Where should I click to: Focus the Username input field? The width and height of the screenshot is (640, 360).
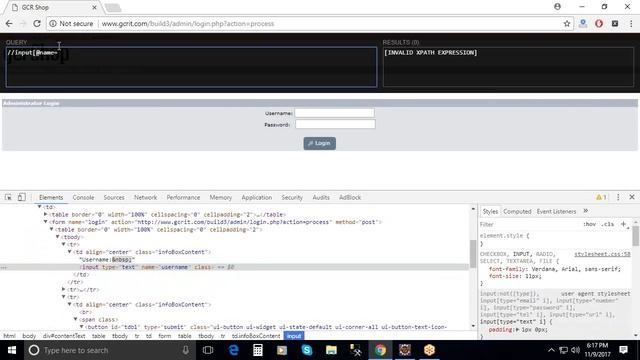coord(335,113)
